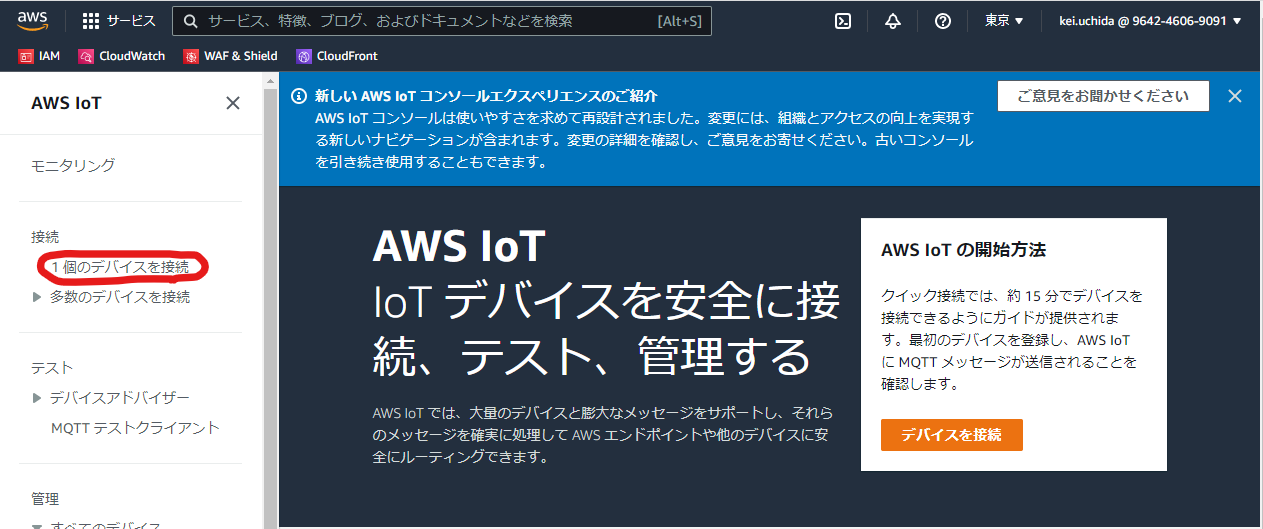The width and height of the screenshot is (1263, 529).
Task: Open MQTT テストクライアント in the sidebar
Action: pyautogui.click(x=135, y=428)
